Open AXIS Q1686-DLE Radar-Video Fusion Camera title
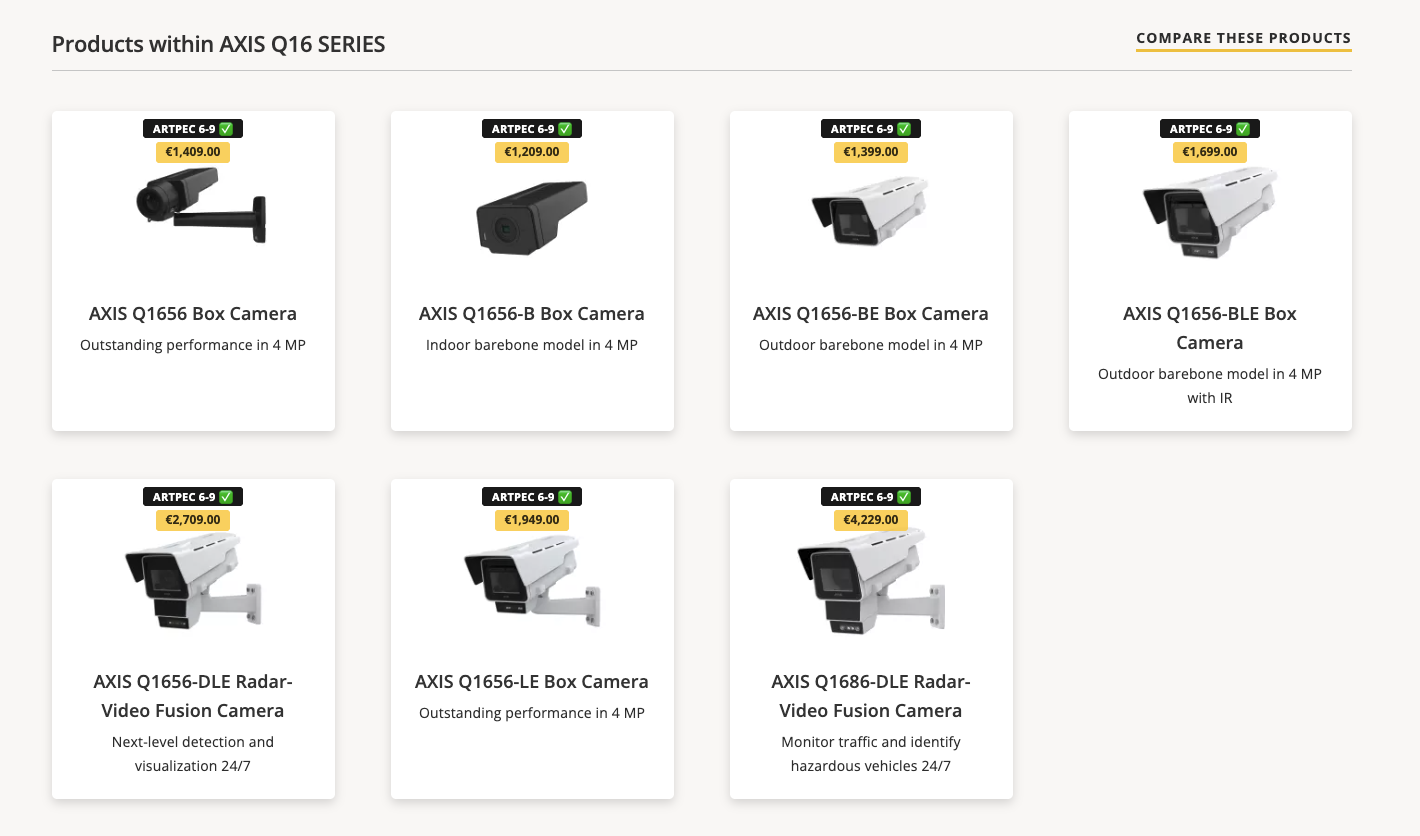 (x=871, y=696)
